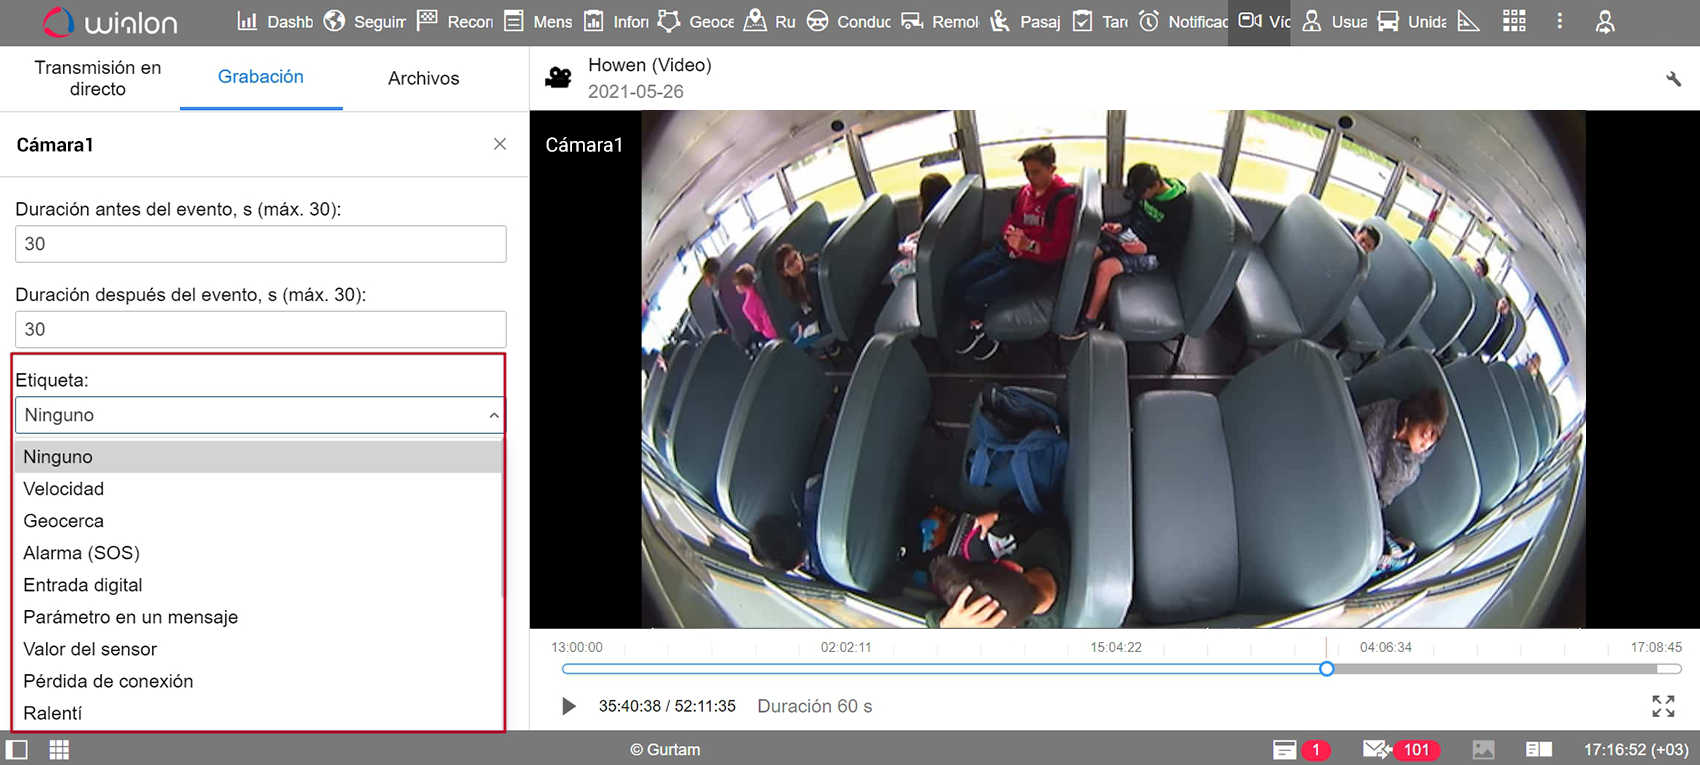Click the fullscreen expand icon
Screen dimensions: 1700x765
point(1663,706)
